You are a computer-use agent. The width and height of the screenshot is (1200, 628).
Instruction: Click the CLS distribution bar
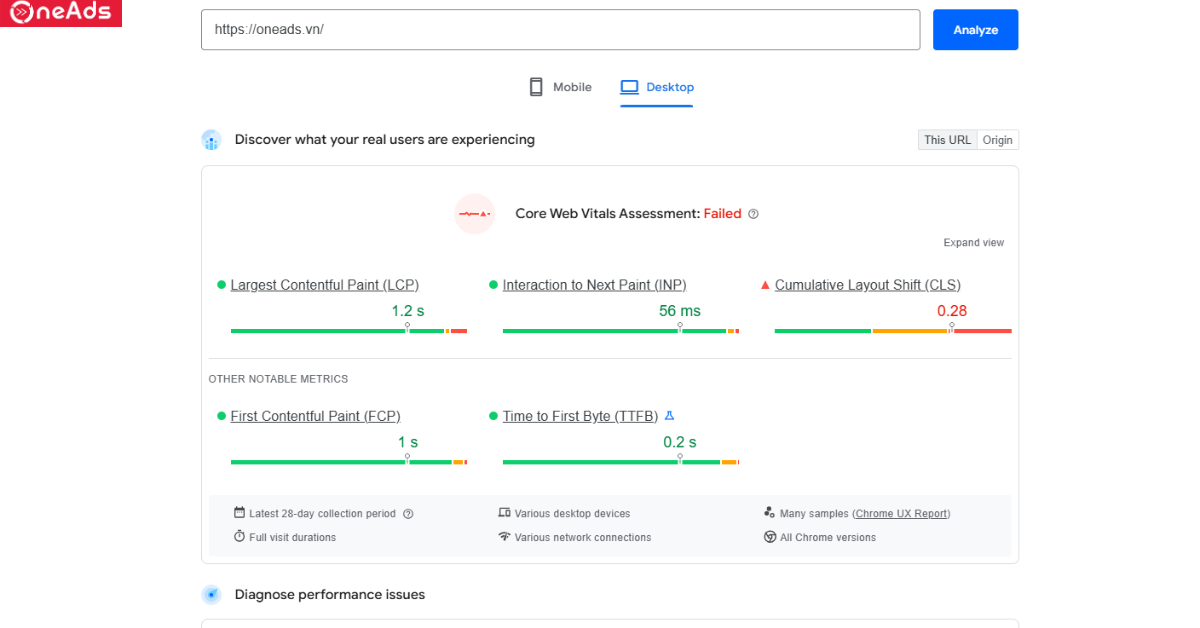(x=893, y=331)
